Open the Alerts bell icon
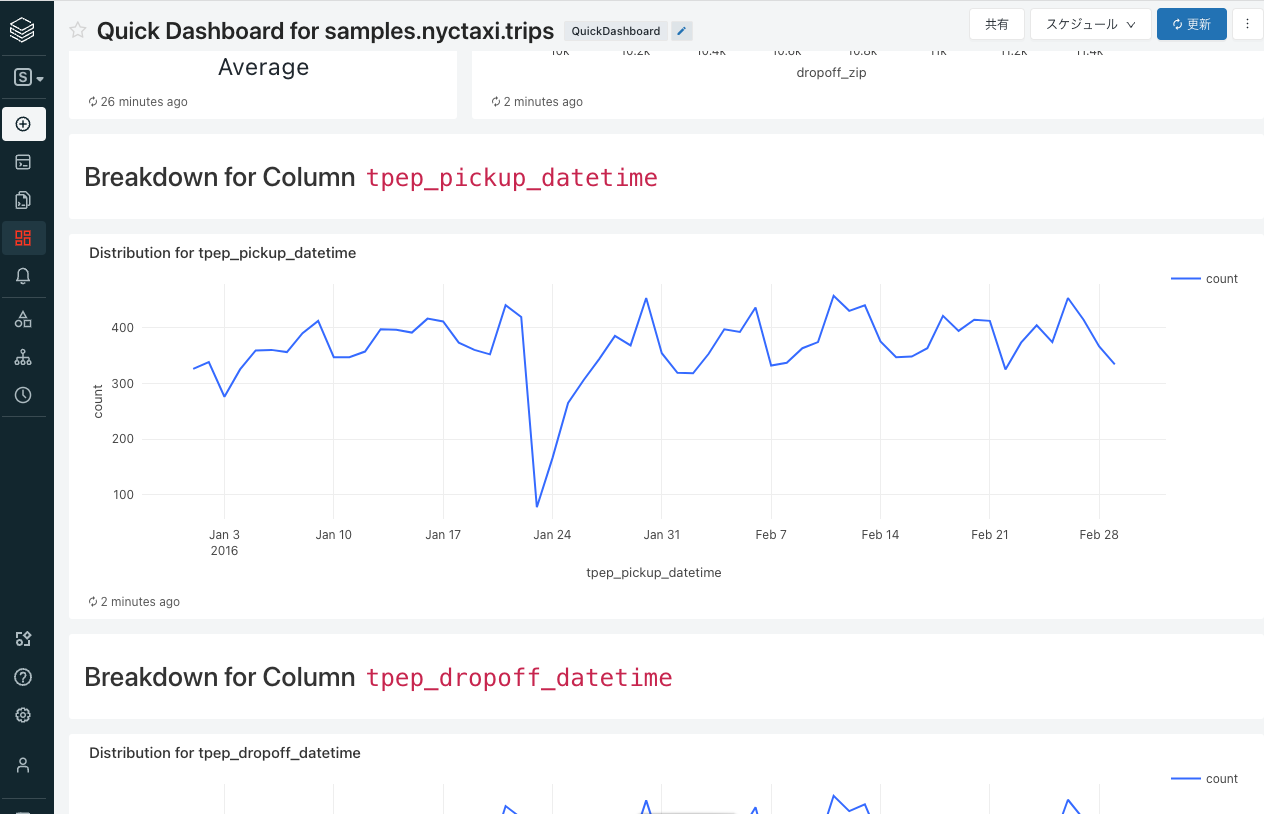Viewport: 1264px width, 814px height. pos(24,276)
